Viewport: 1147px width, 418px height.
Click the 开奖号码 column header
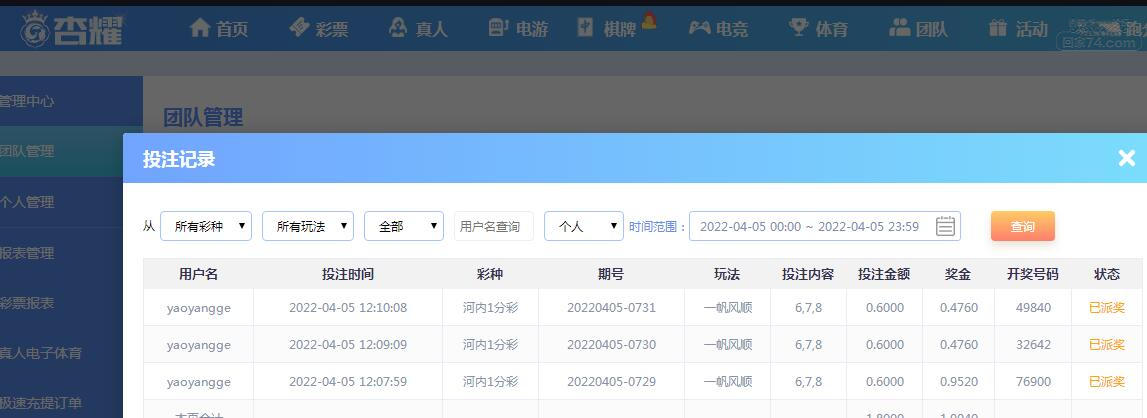click(x=1032, y=274)
